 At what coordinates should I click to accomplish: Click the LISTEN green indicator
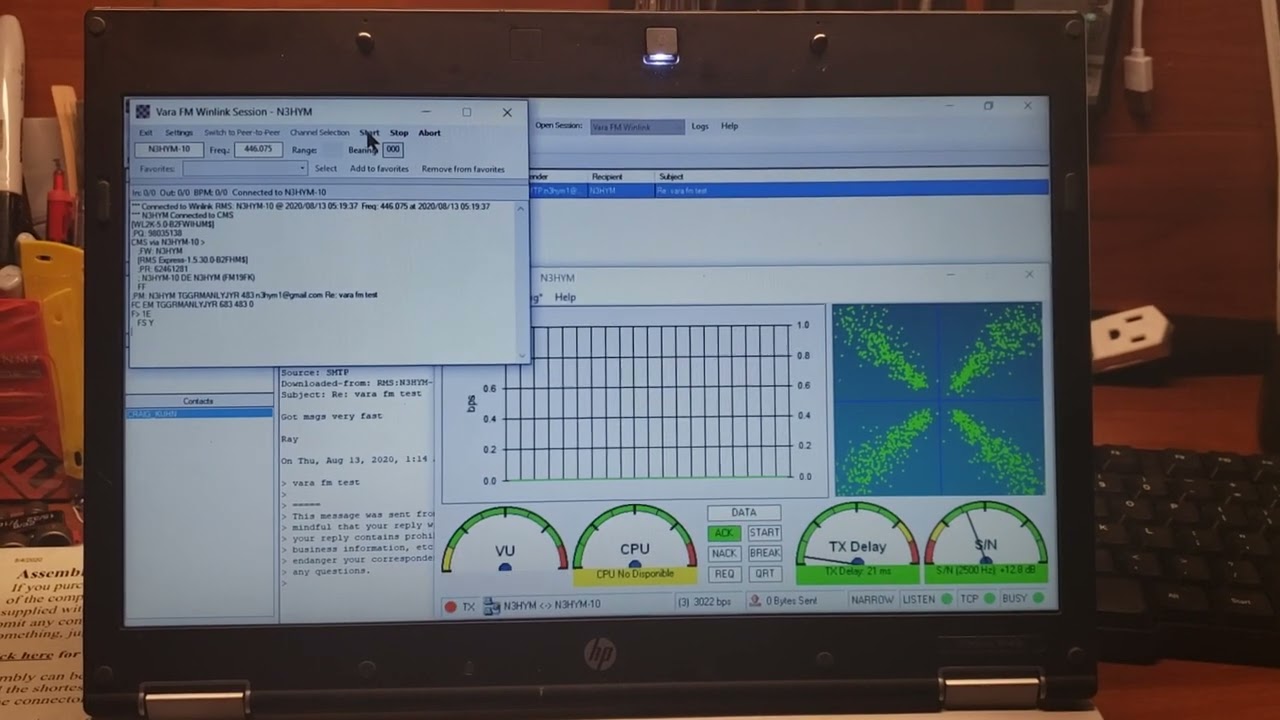(x=946, y=599)
